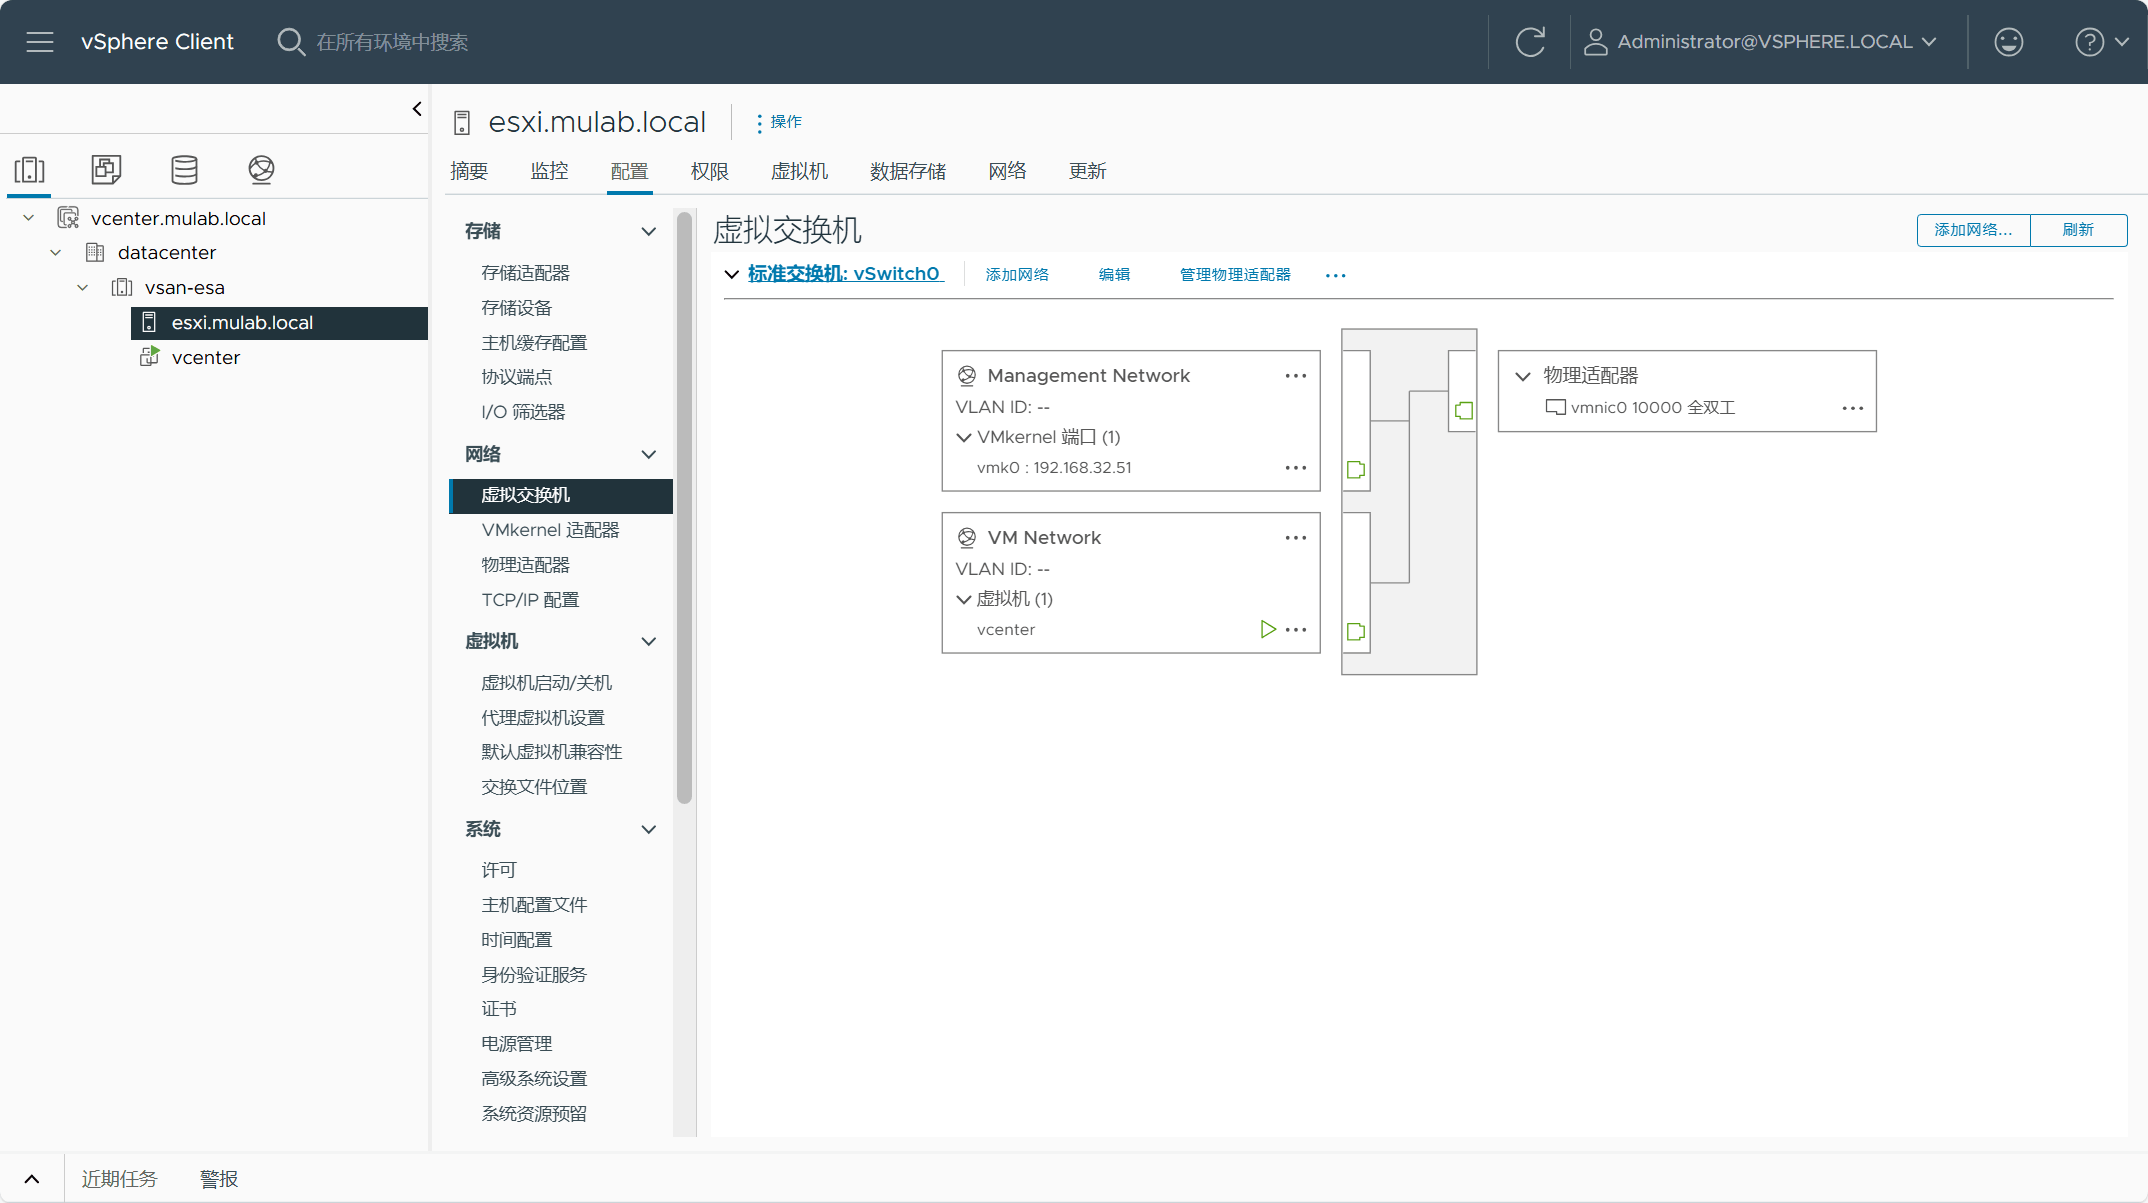Collapse the 虚拟机 settings section
Viewport: 2148px width, 1203px height.
649,642
